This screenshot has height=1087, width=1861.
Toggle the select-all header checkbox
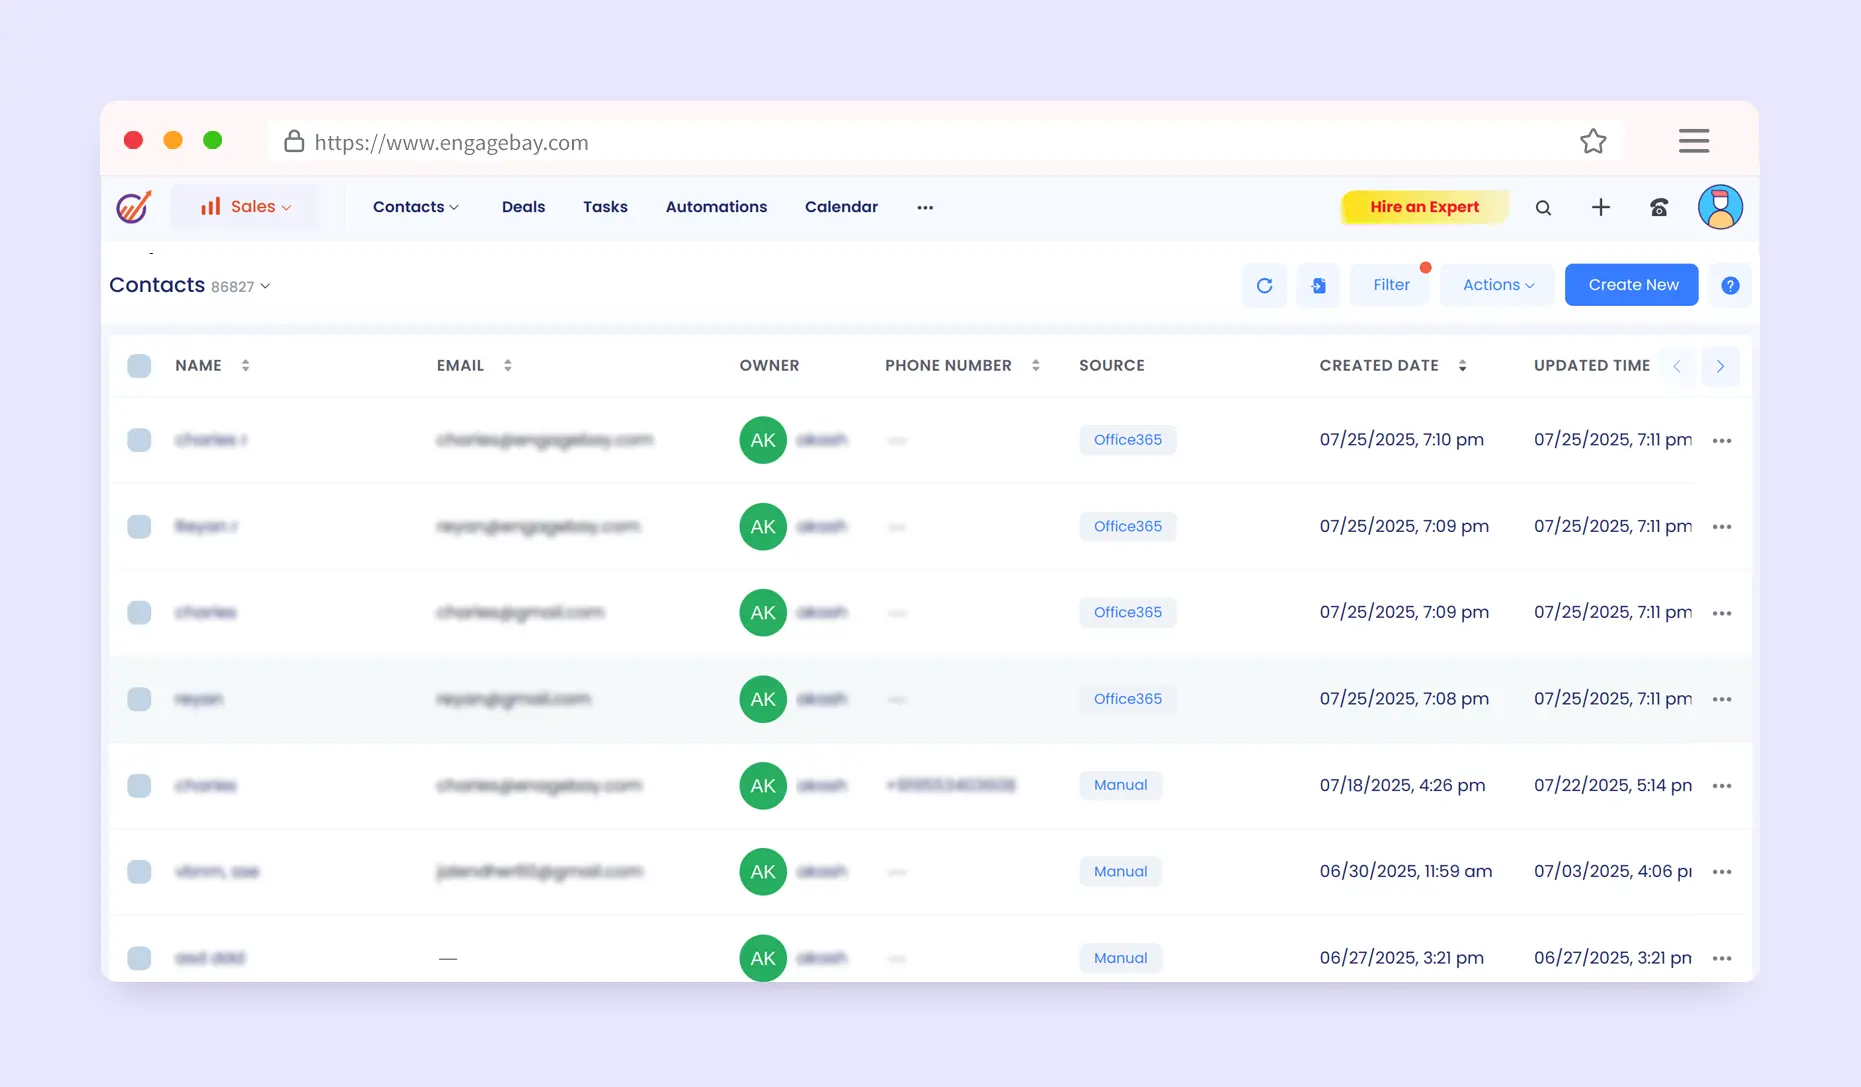(x=139, y=366)
